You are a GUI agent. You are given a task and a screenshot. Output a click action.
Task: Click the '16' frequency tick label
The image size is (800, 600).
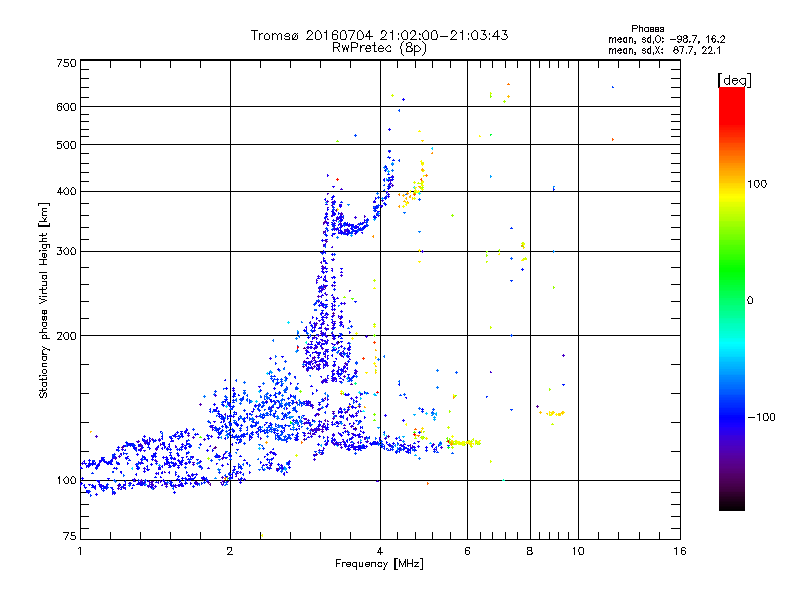[680, 551]
